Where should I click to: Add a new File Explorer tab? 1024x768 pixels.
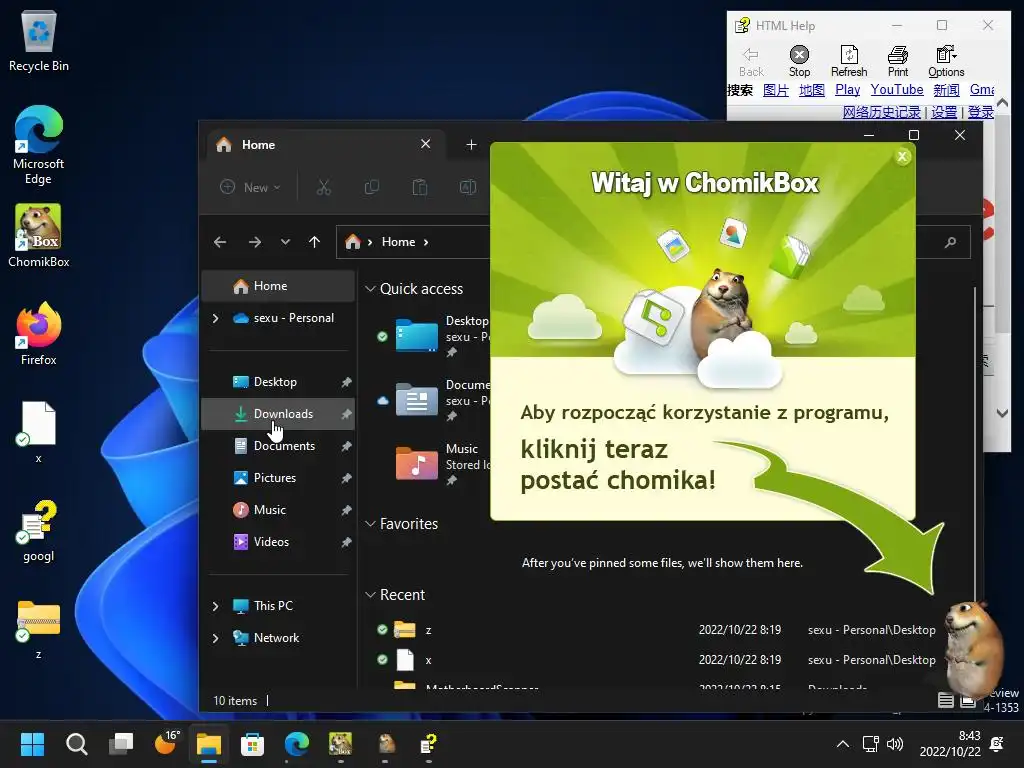click(472, 144)
